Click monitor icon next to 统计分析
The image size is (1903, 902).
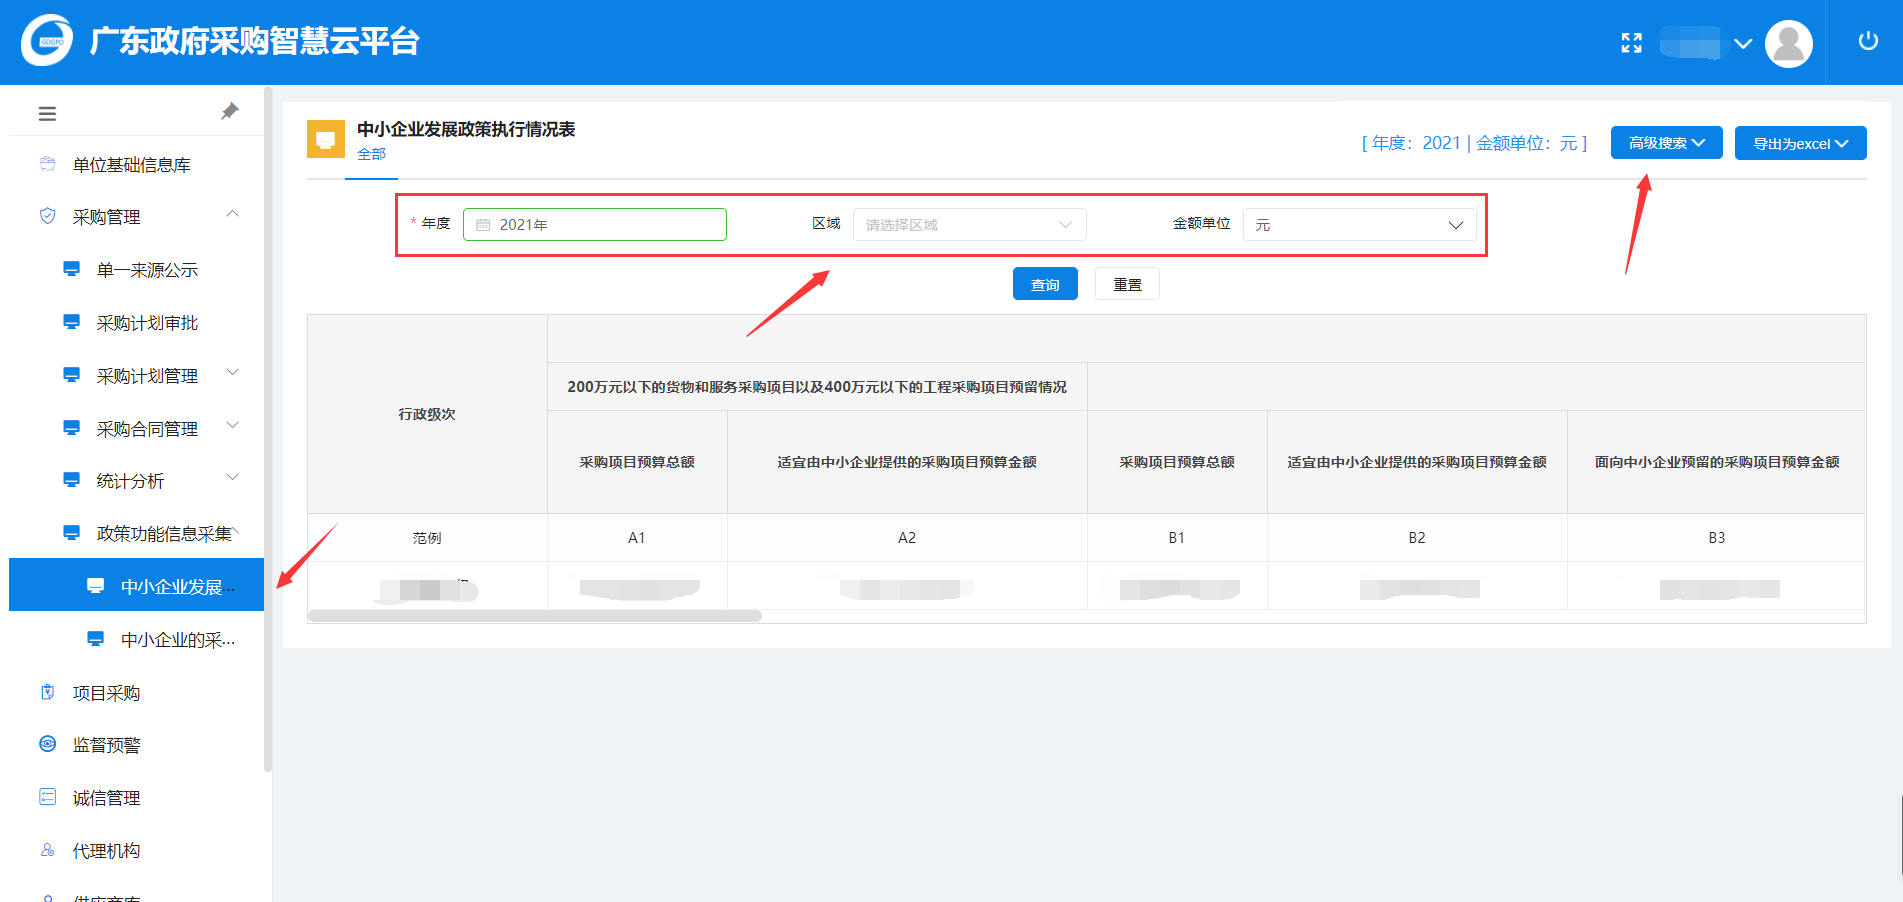(71, 480)
